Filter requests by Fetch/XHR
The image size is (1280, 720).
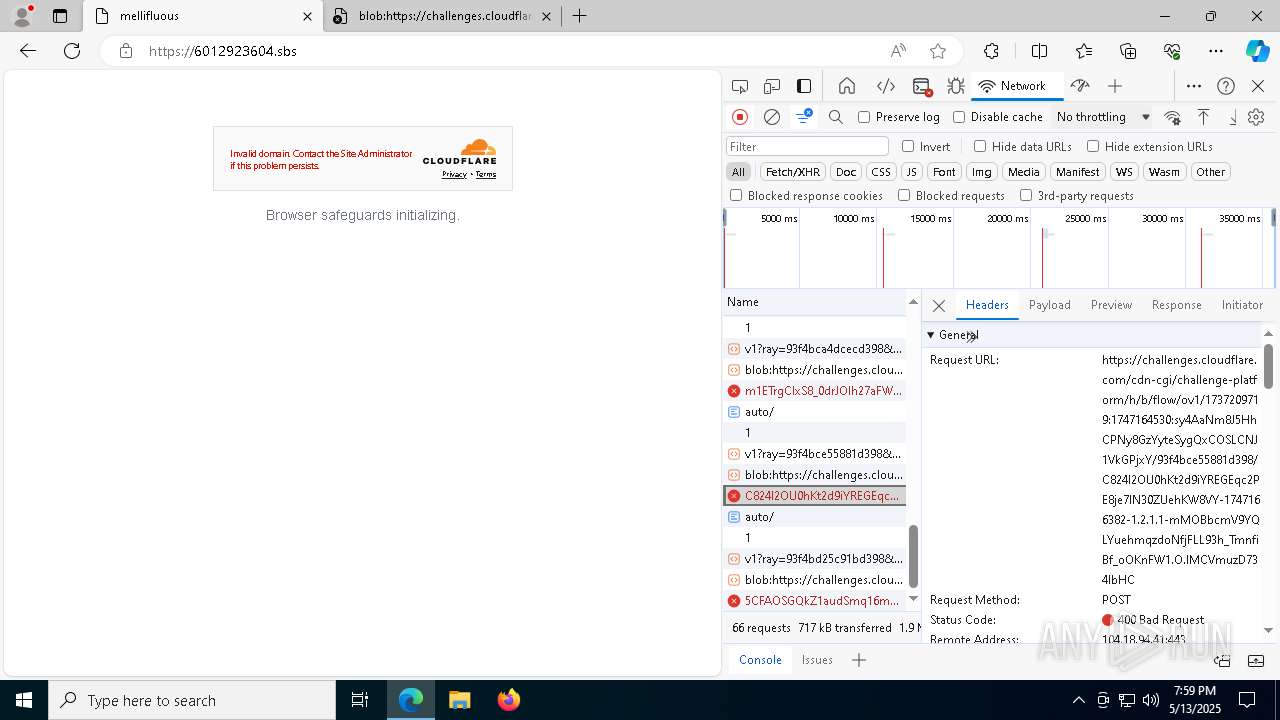tap(793, 172)
